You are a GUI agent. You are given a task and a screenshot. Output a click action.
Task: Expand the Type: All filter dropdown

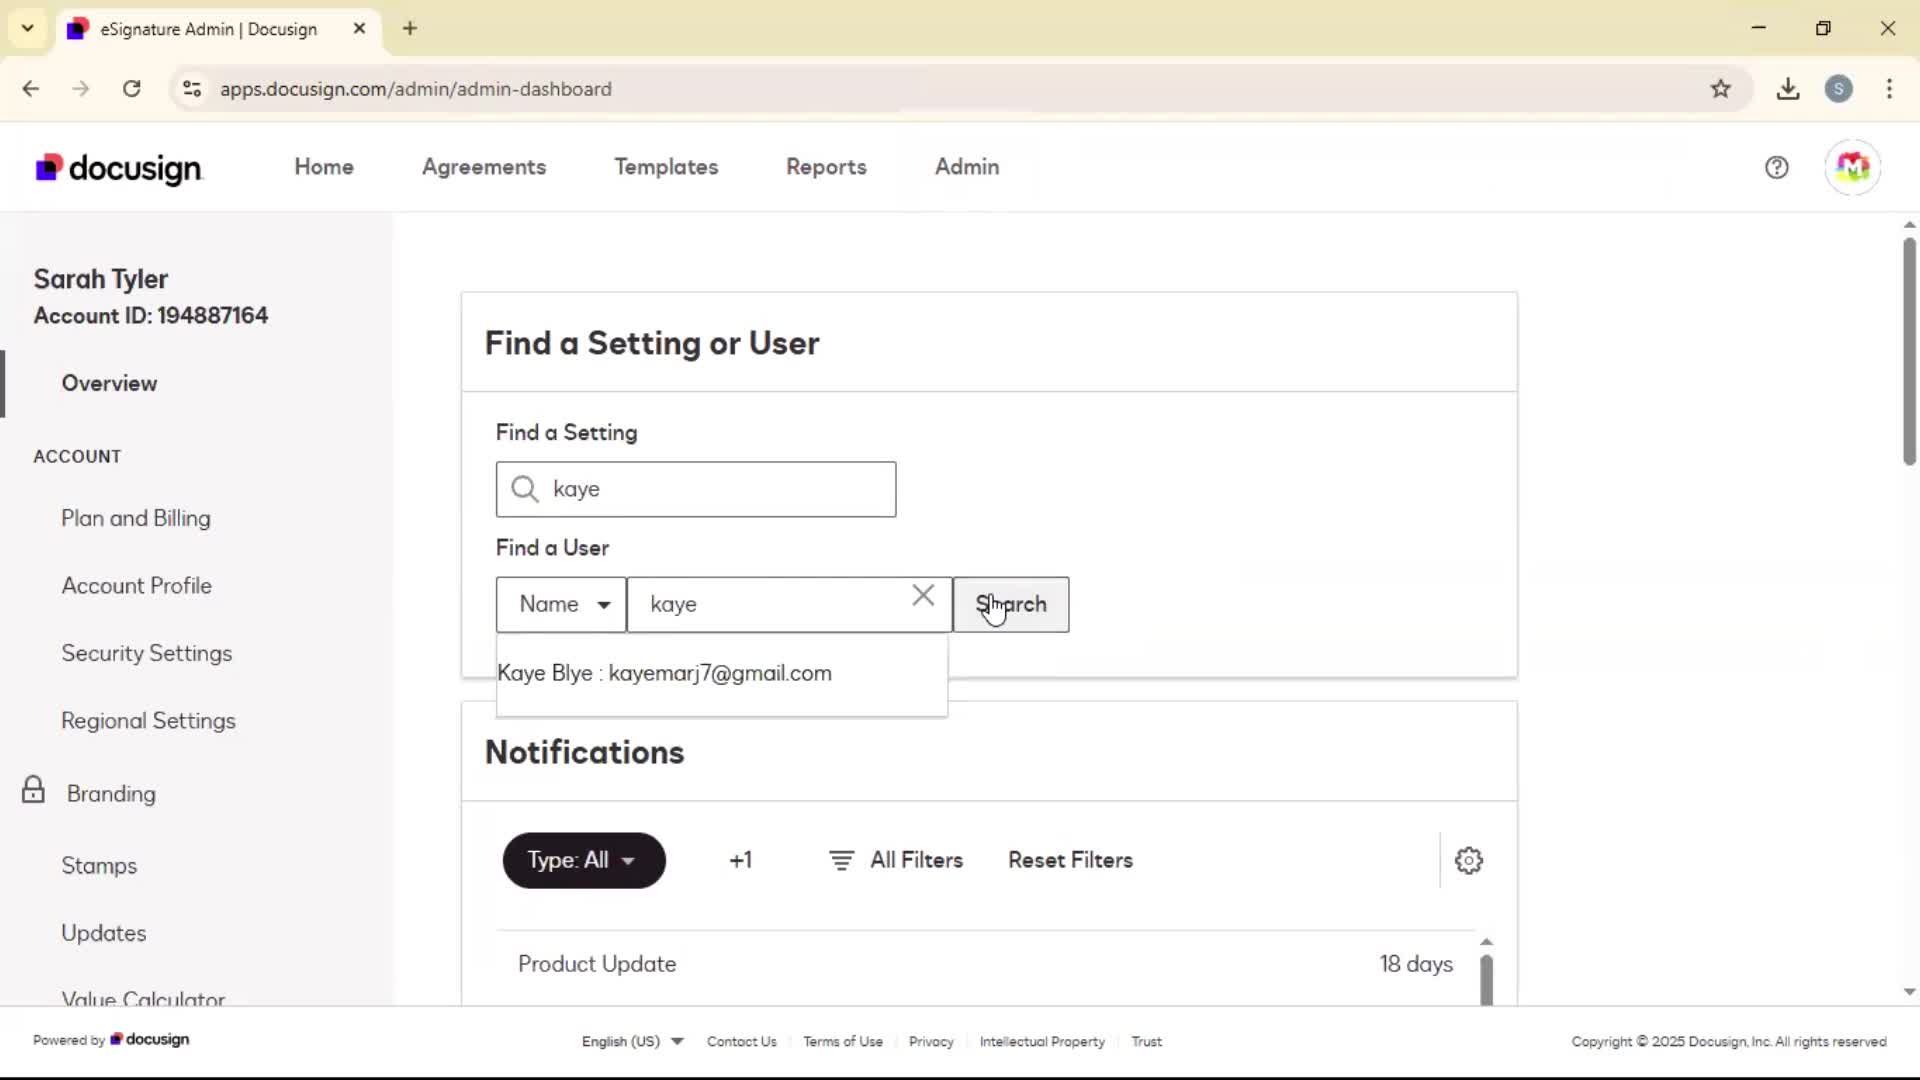point(584,860)
